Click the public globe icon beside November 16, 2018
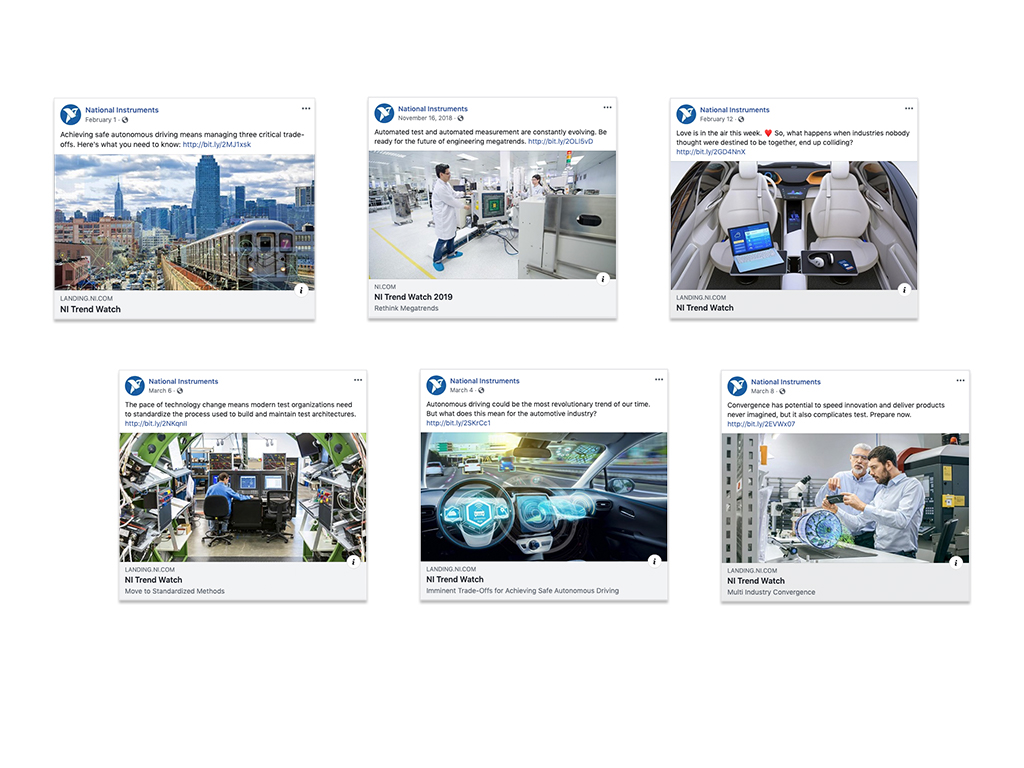This screenshot has height=768, width=1024. point(460,118)
